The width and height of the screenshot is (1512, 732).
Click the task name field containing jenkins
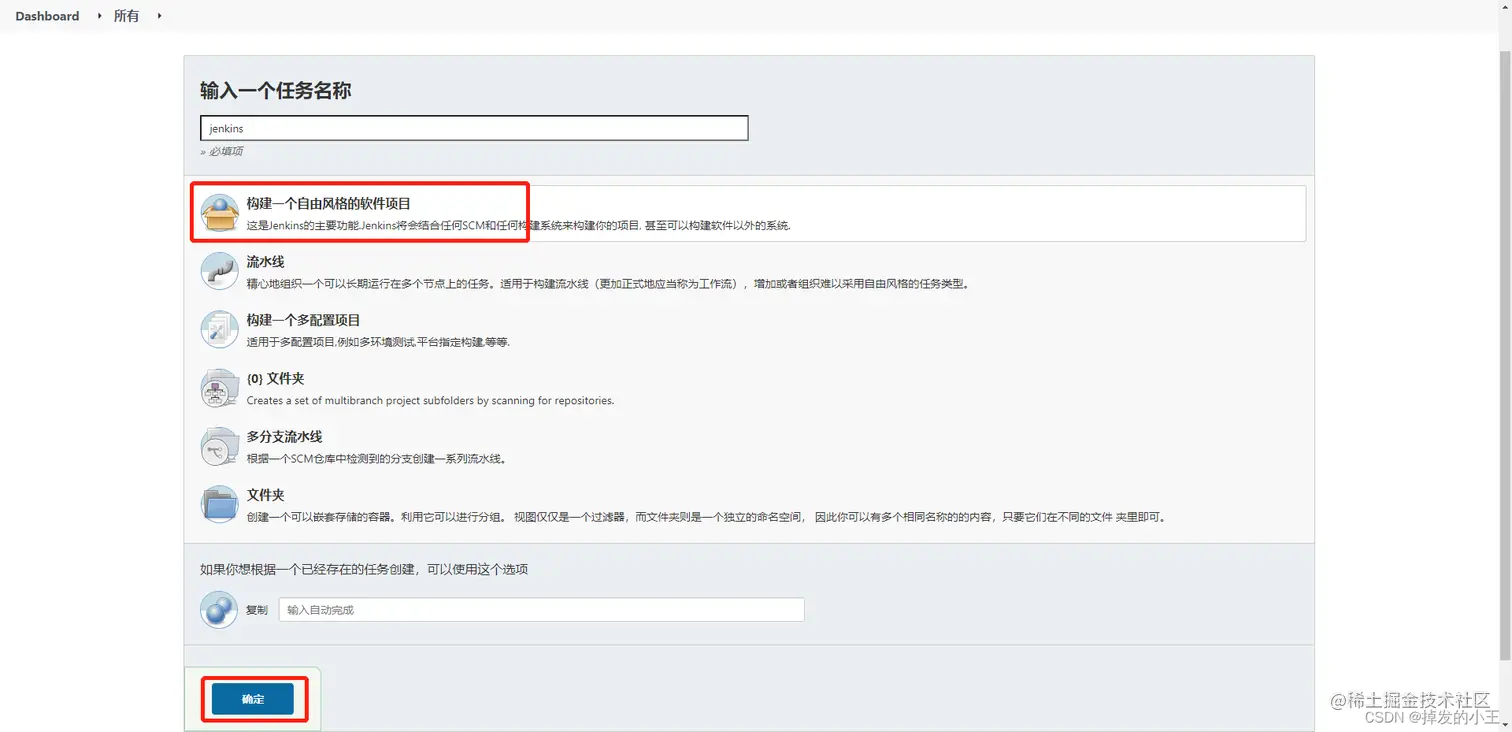[474, 128]
